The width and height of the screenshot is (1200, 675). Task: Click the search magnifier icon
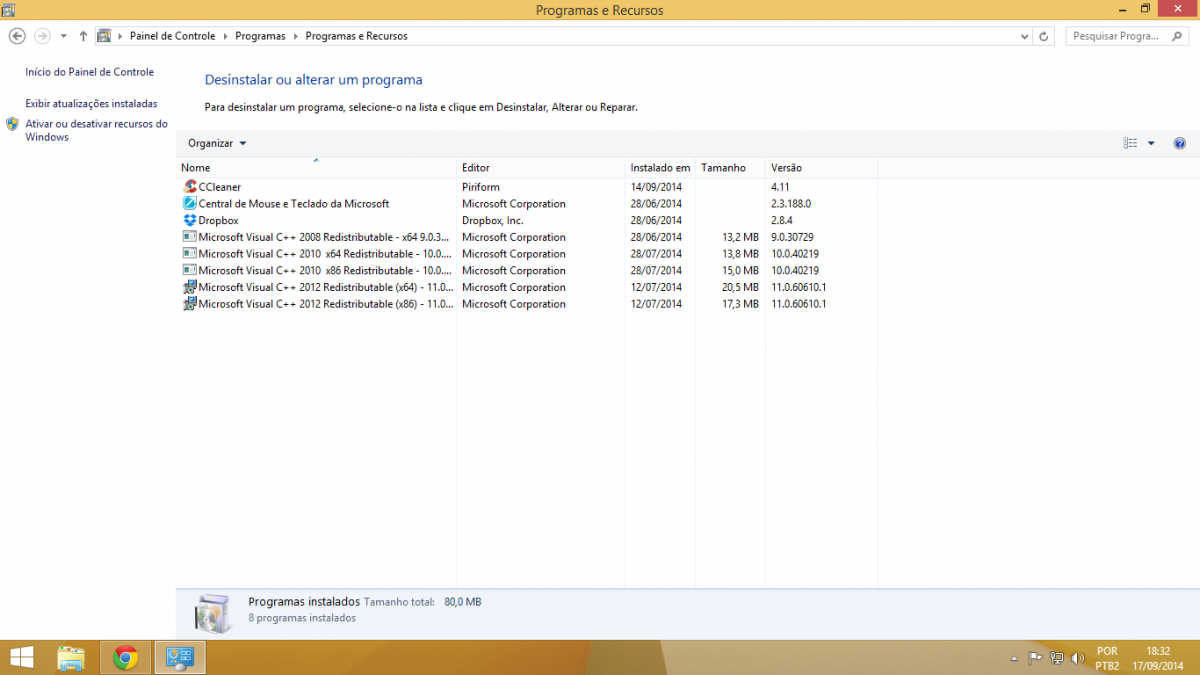1176,36
